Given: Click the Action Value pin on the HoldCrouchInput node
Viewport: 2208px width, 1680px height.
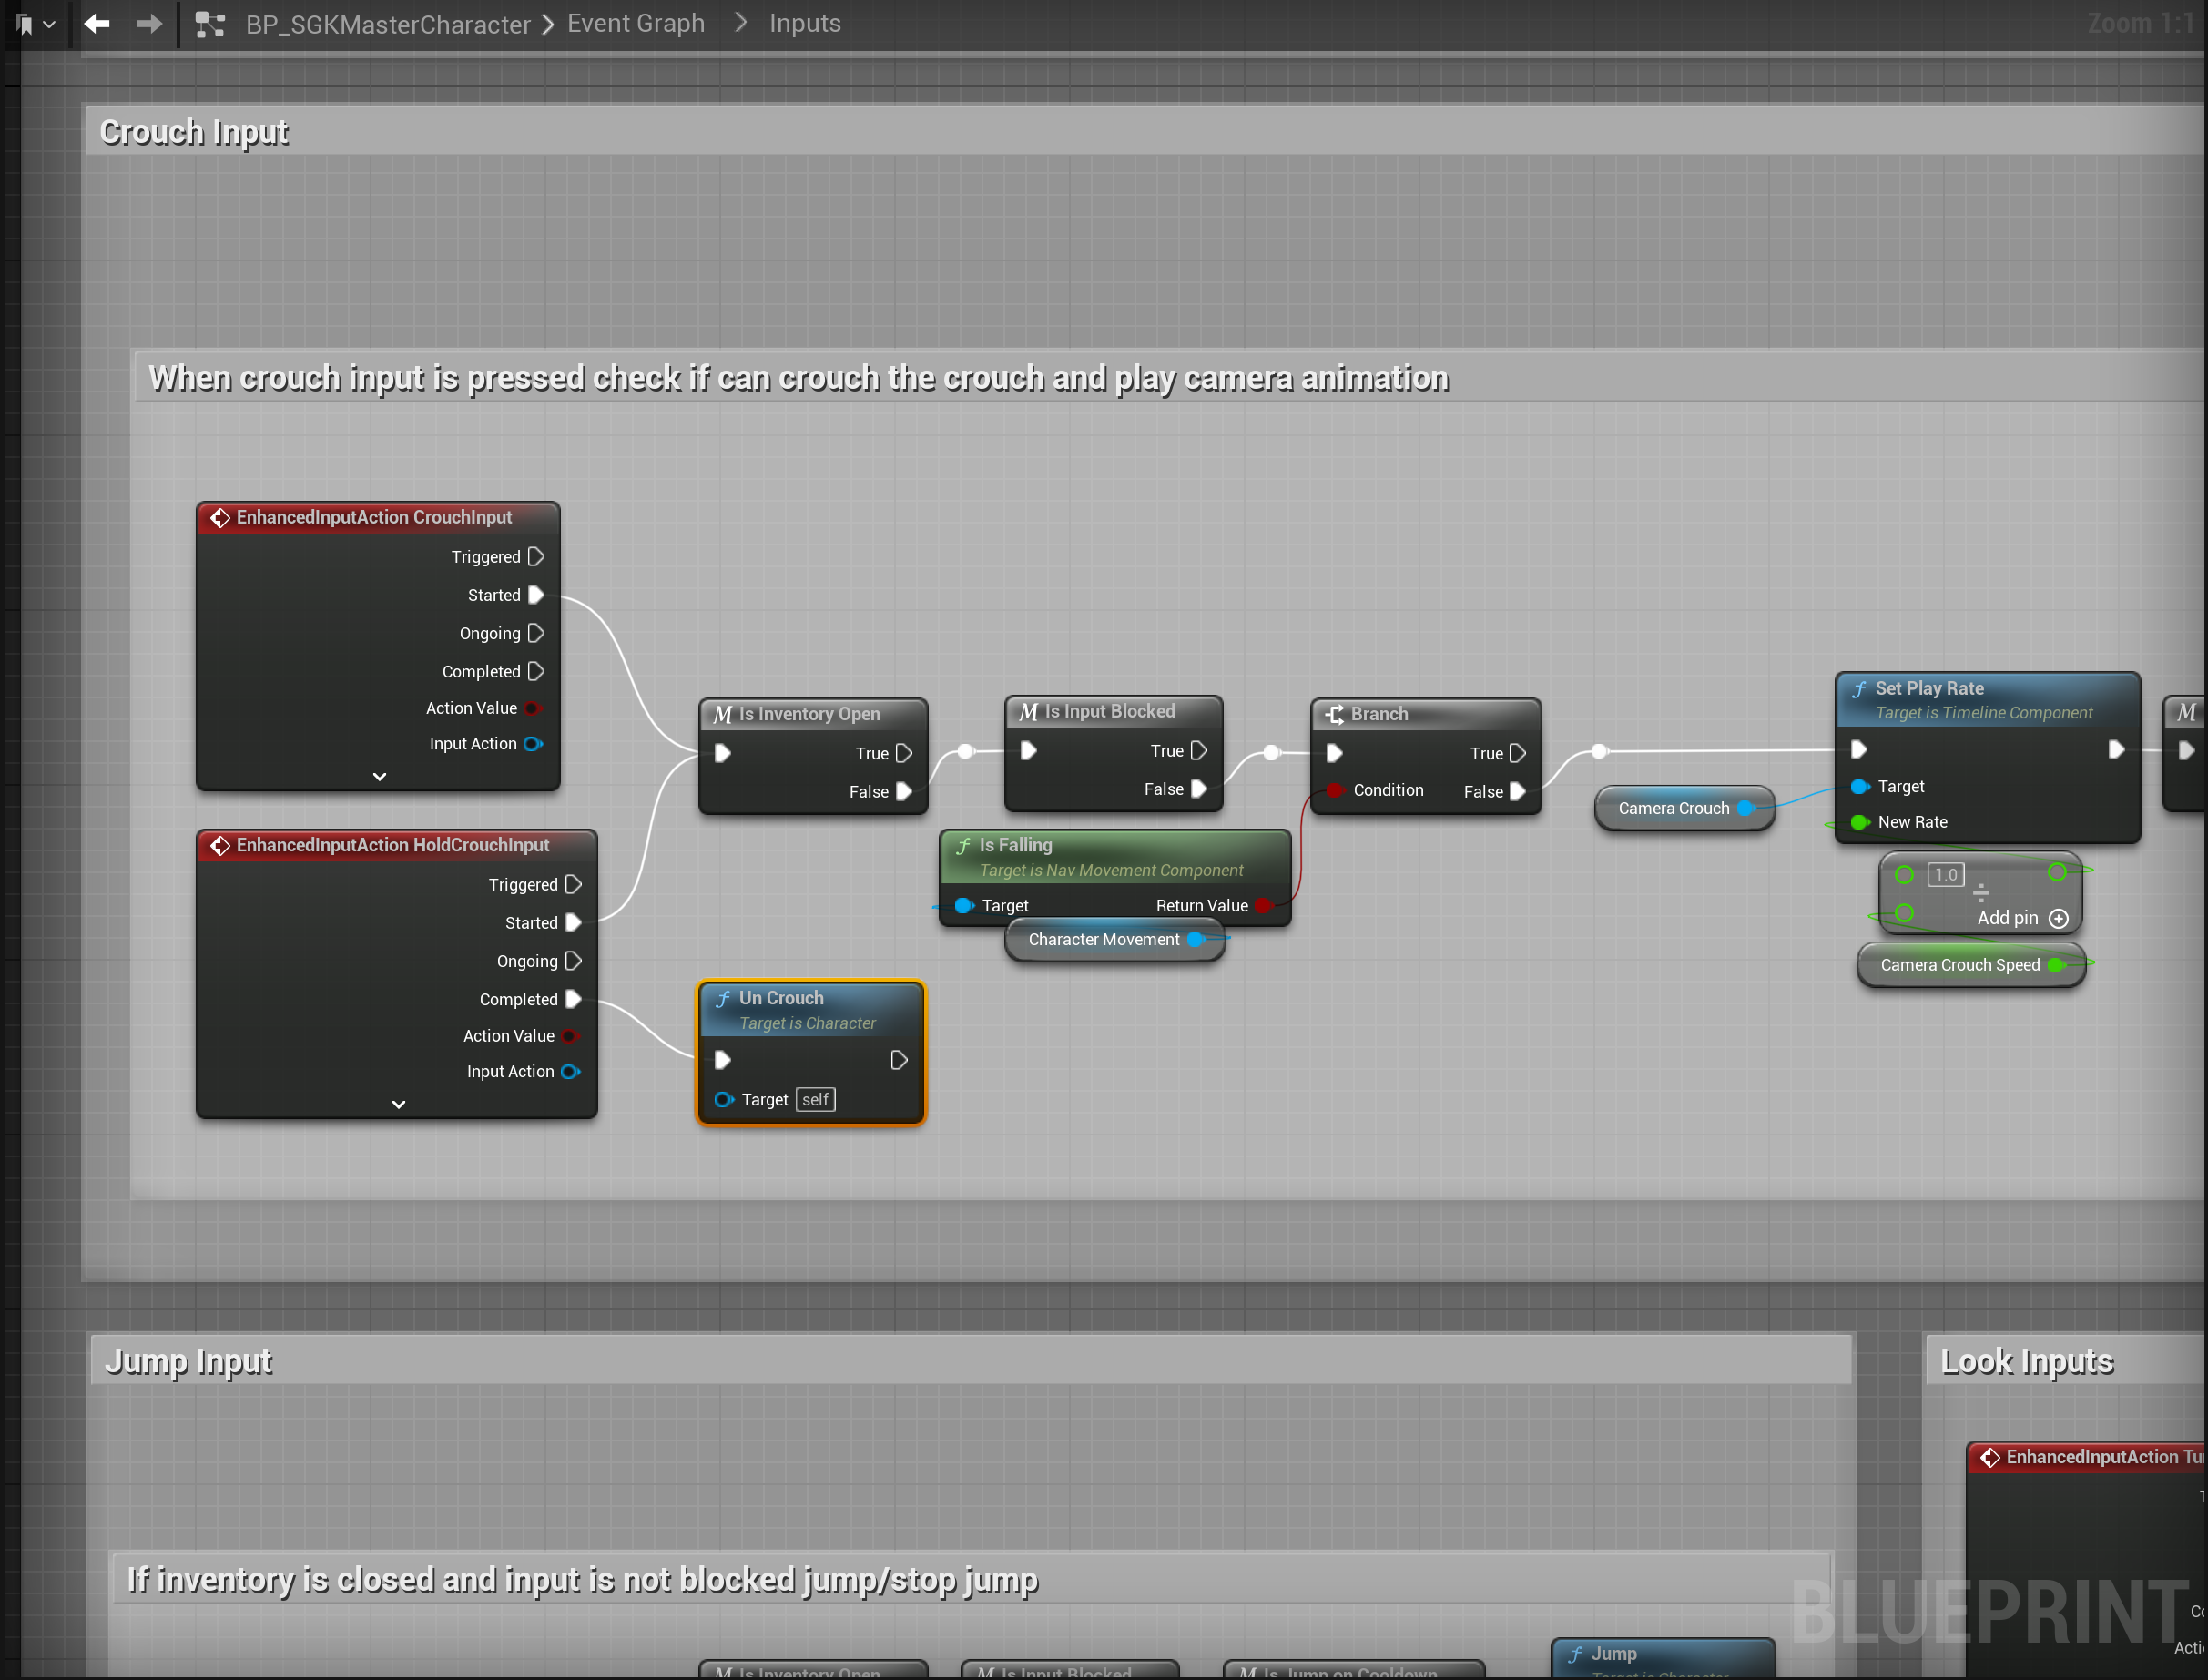Looking at the screenshot, I should (570, 1036).
